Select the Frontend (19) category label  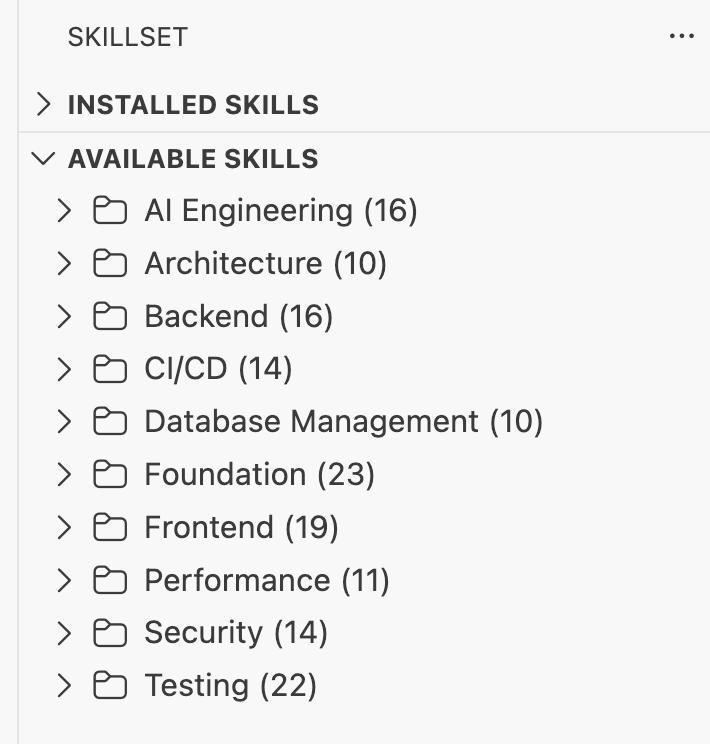pyautogui.click(x=241, y=528)
